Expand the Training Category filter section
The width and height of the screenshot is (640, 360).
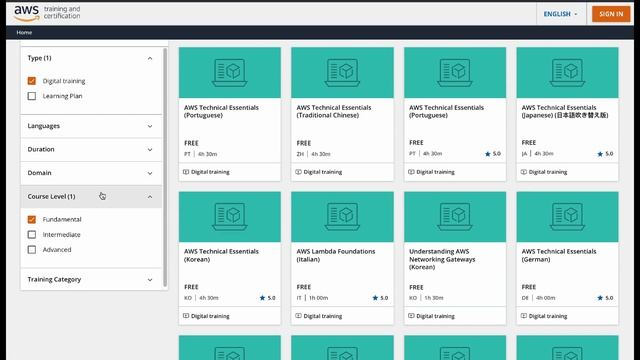[x=90, y=279]
